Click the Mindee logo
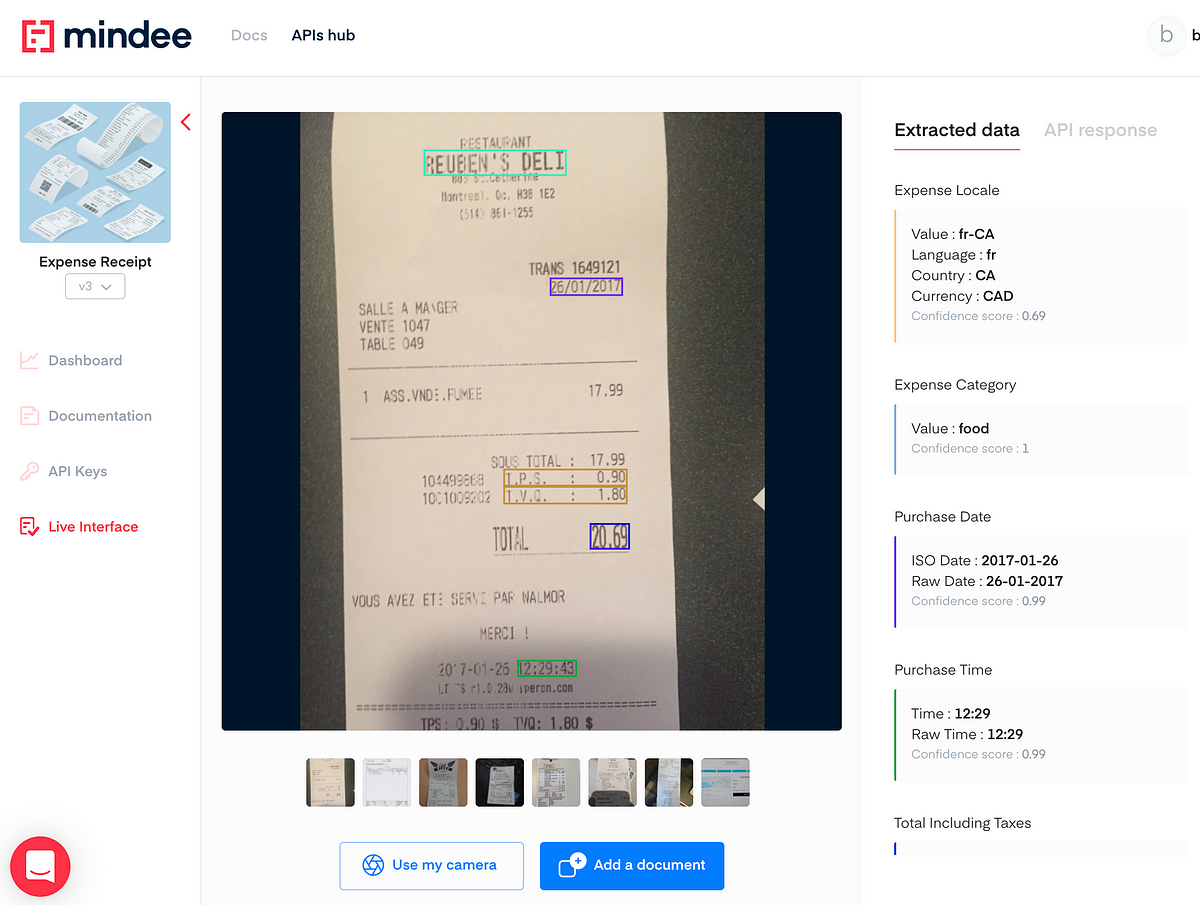Image resolution: width=1200 pixels, height=905 pixels. click(107, 35)
